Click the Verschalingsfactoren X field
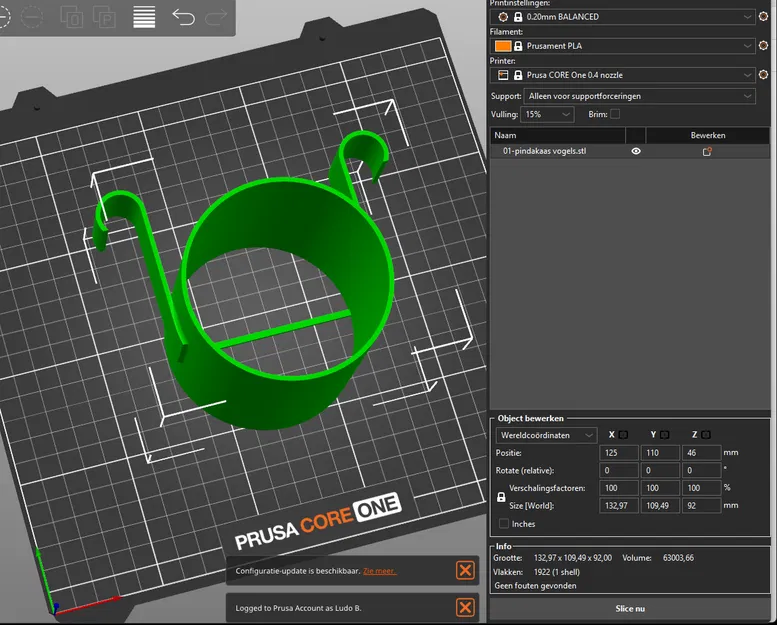The image size is (777, 625). [618, 488]
